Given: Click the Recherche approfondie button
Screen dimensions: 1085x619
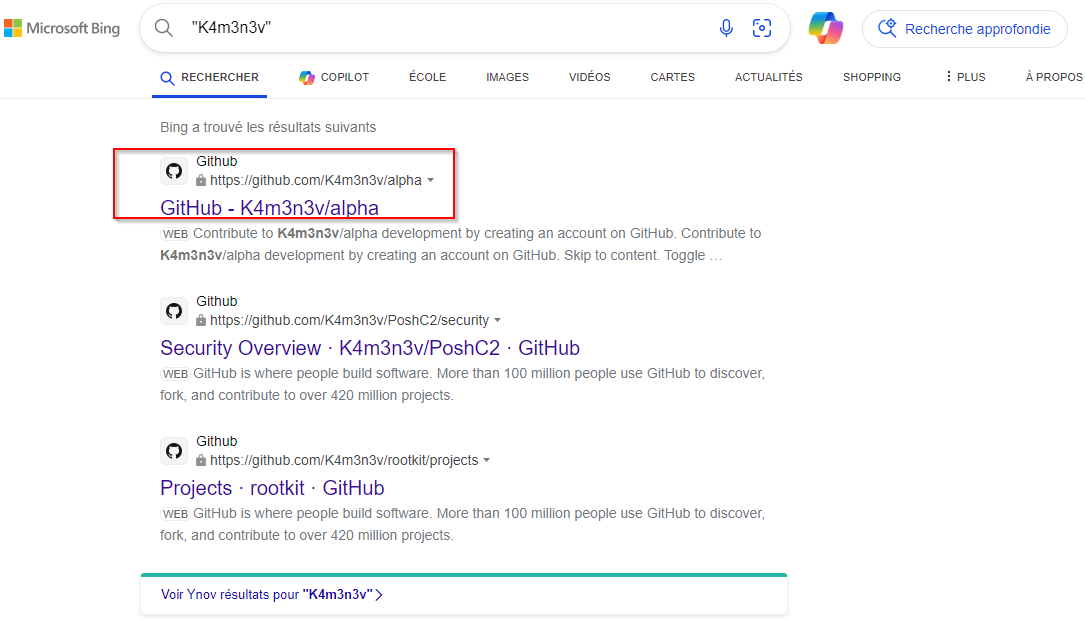Looking at the screenshot, I should [x=964, y=29].
